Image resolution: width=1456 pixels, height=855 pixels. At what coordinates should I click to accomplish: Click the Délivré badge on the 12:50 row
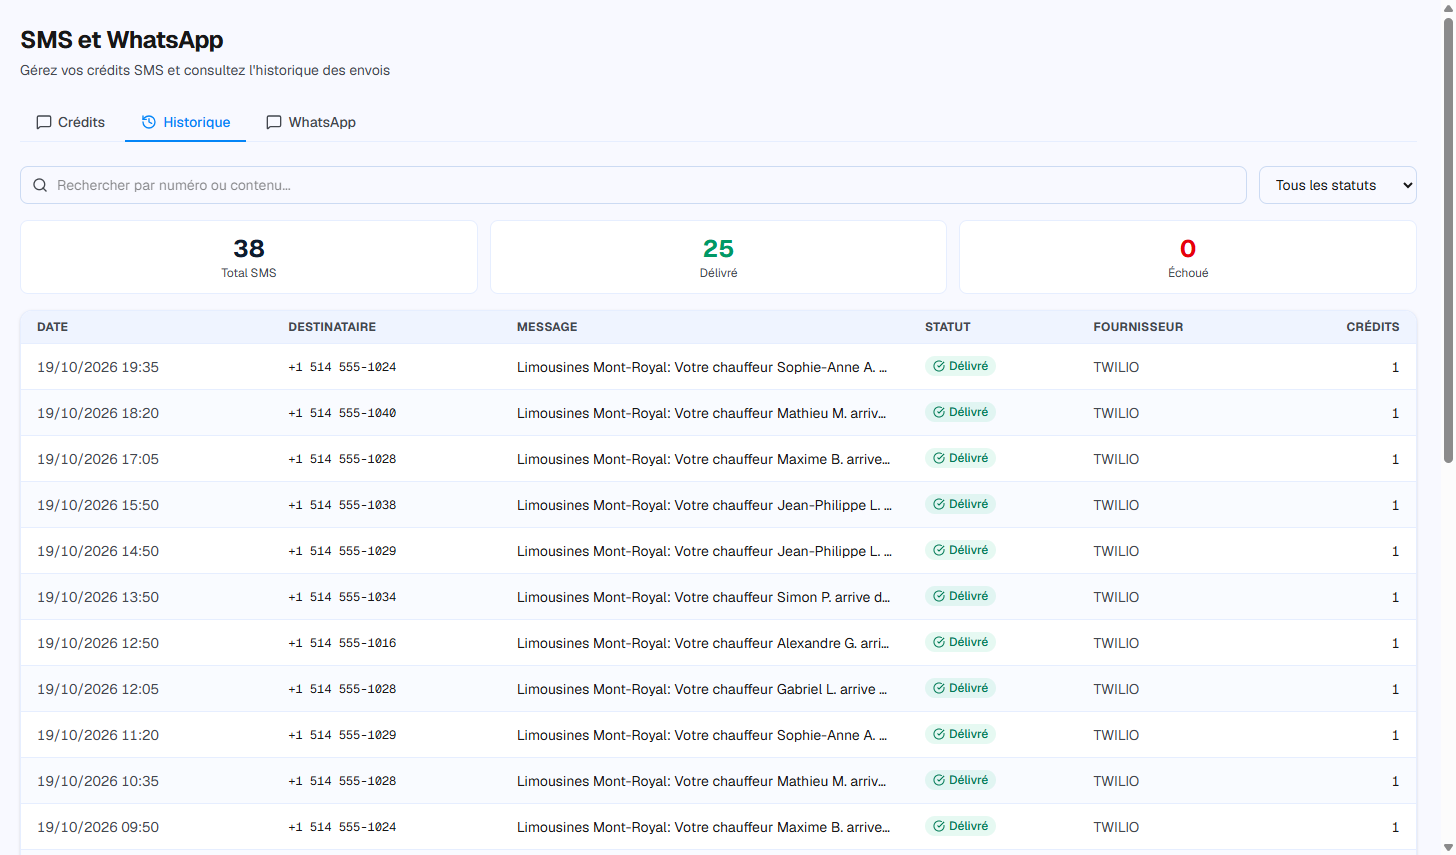coord(960,642)
